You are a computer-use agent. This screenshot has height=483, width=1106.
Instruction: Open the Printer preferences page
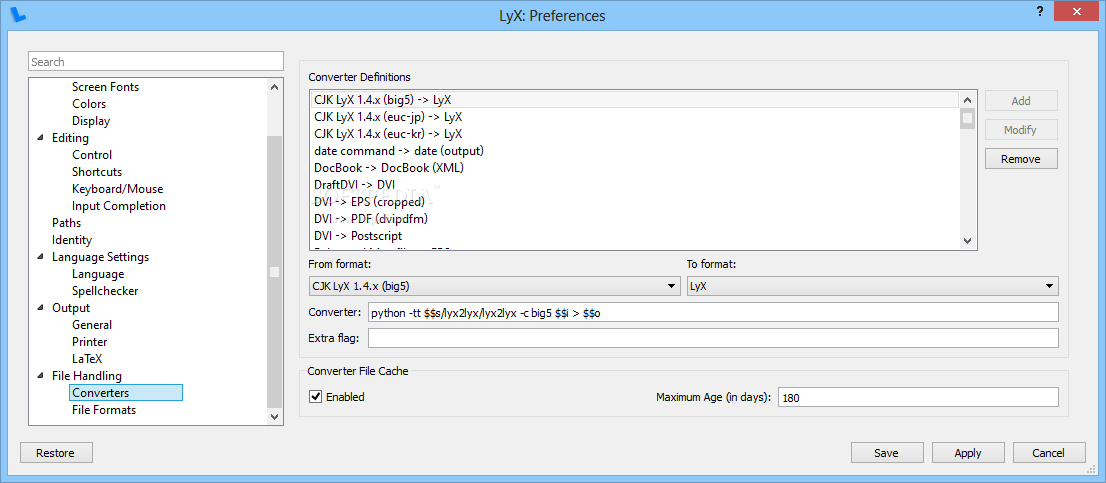pyautogui.click(x=90, y=341)
